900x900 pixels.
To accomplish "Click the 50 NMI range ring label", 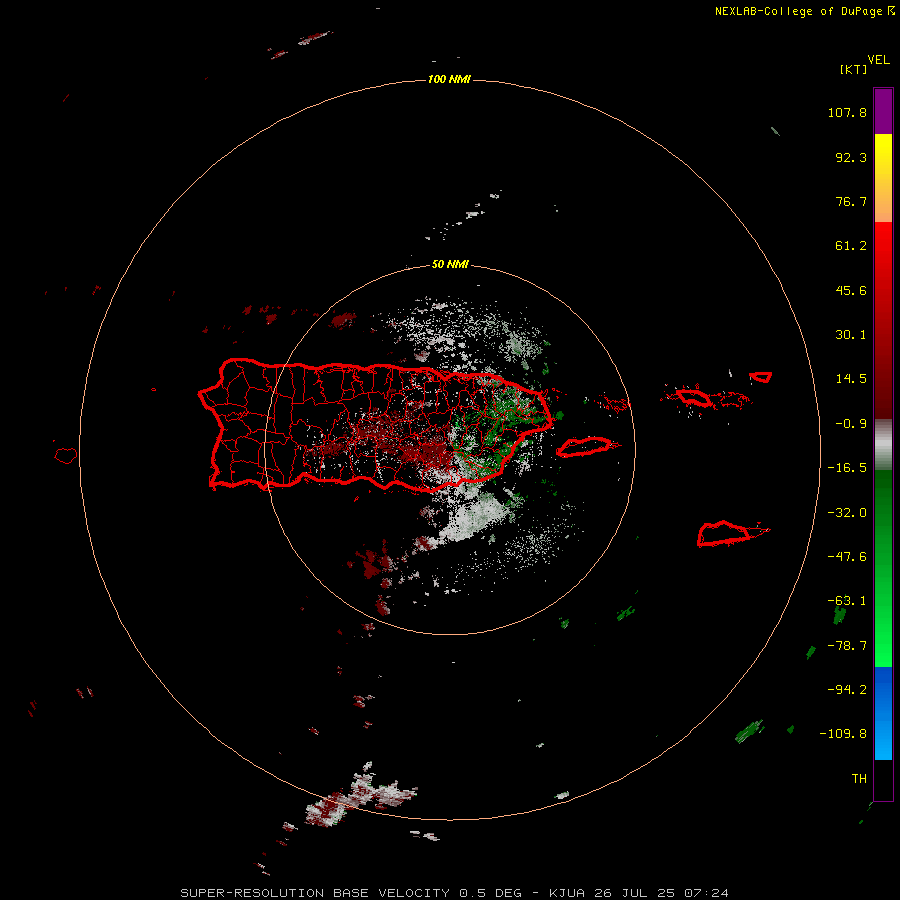I will (x=450, y=264).
